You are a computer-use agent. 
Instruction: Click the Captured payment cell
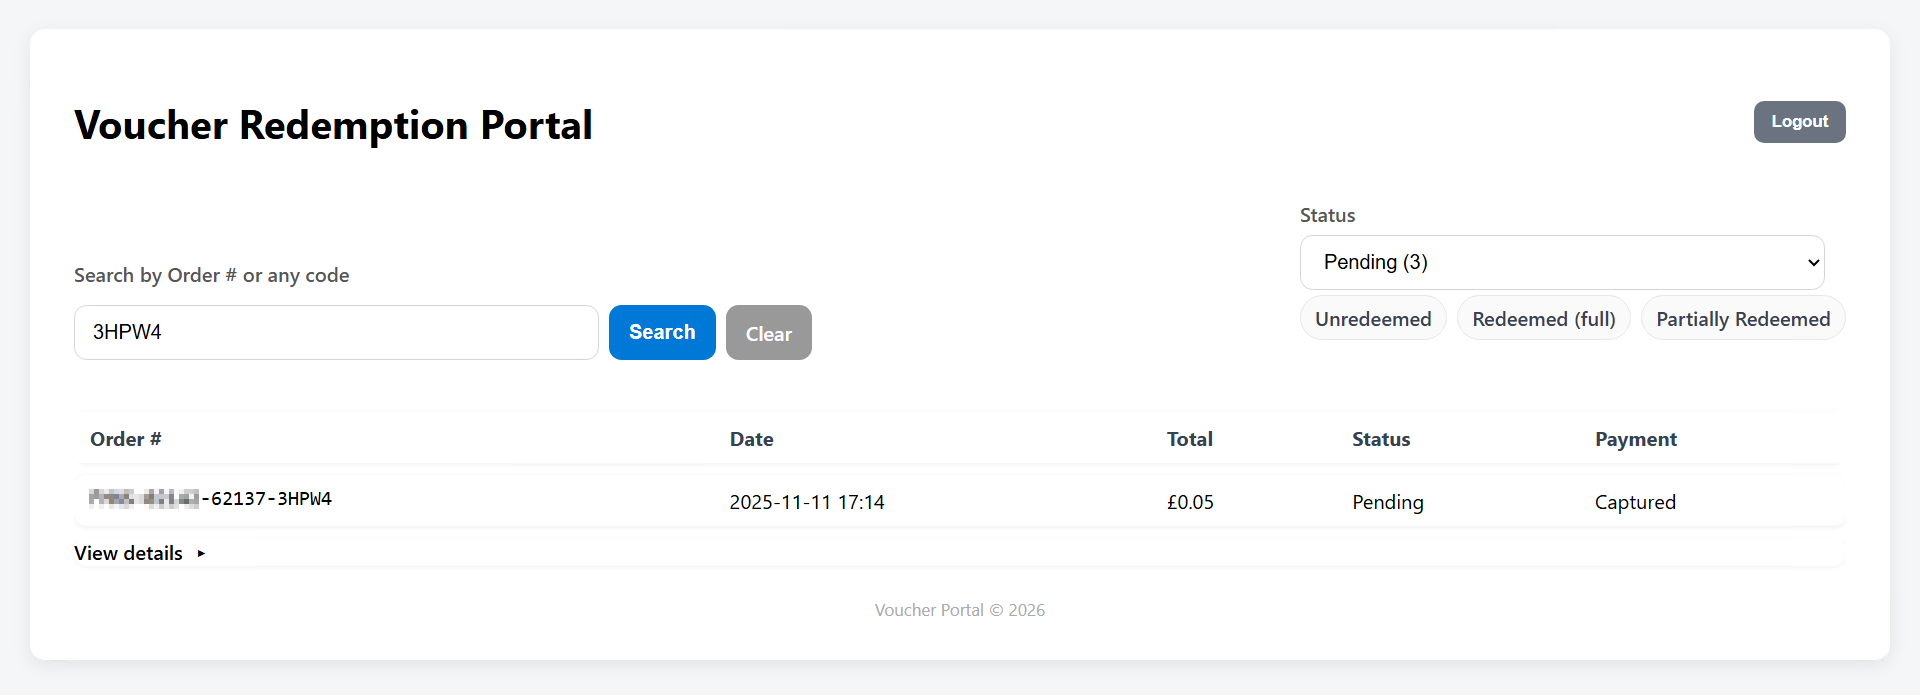click(1634, 502)
